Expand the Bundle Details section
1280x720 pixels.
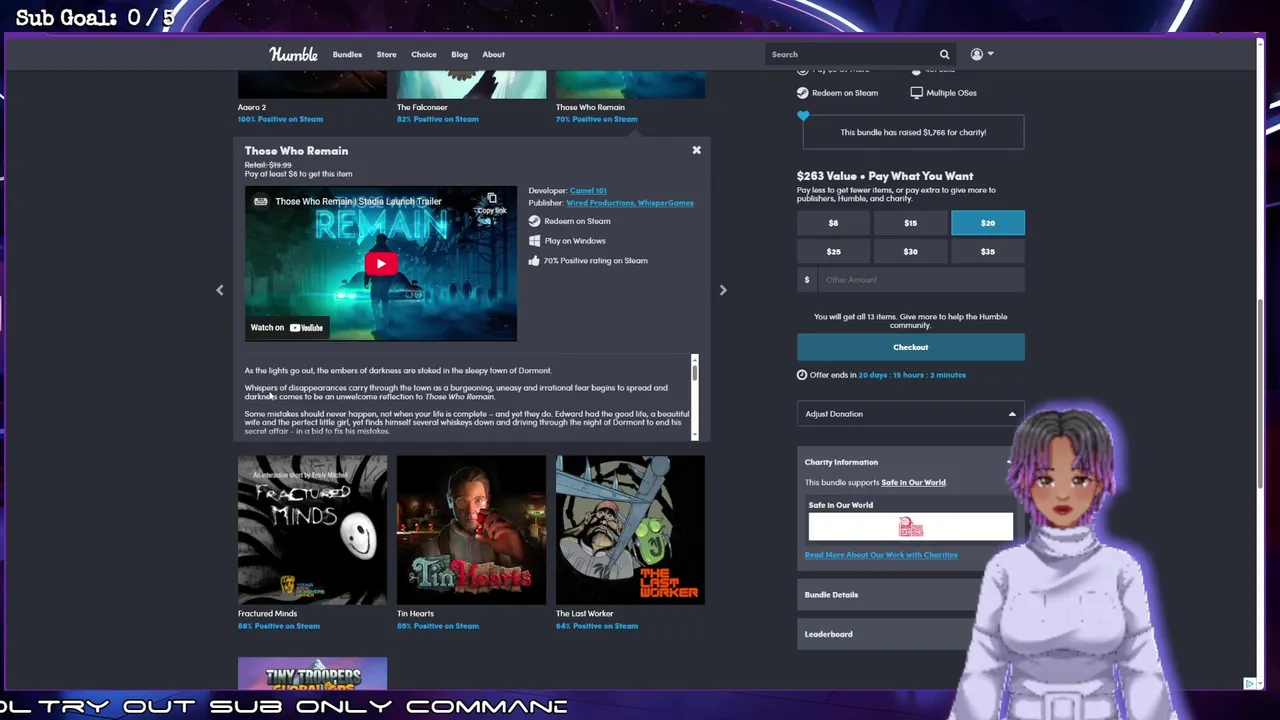[890, 595]
